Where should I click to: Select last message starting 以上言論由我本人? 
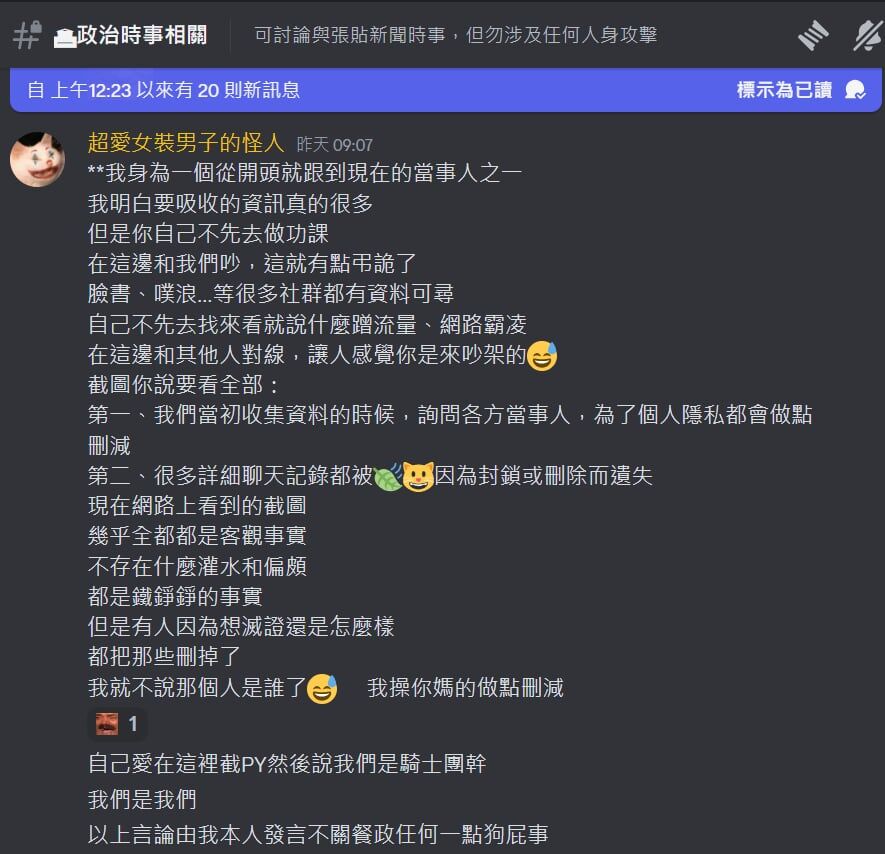(x=318, y=834)
